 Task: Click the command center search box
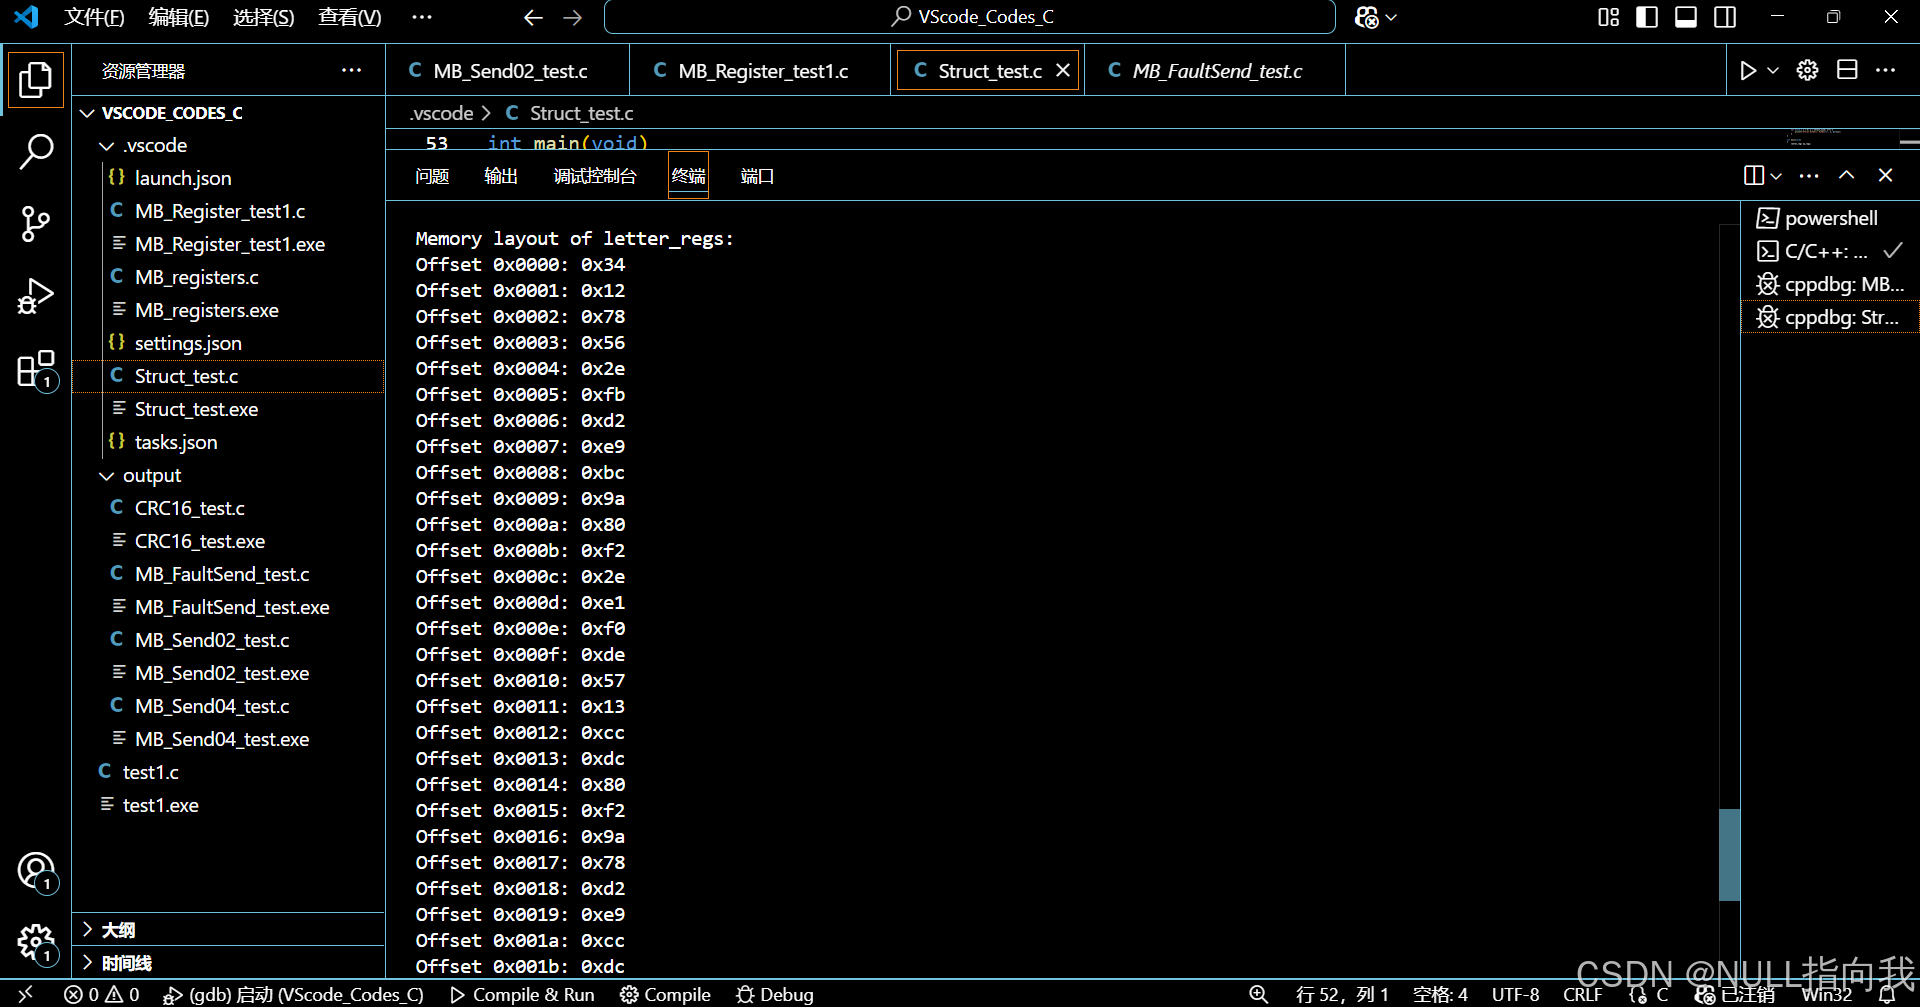(970, 17)
